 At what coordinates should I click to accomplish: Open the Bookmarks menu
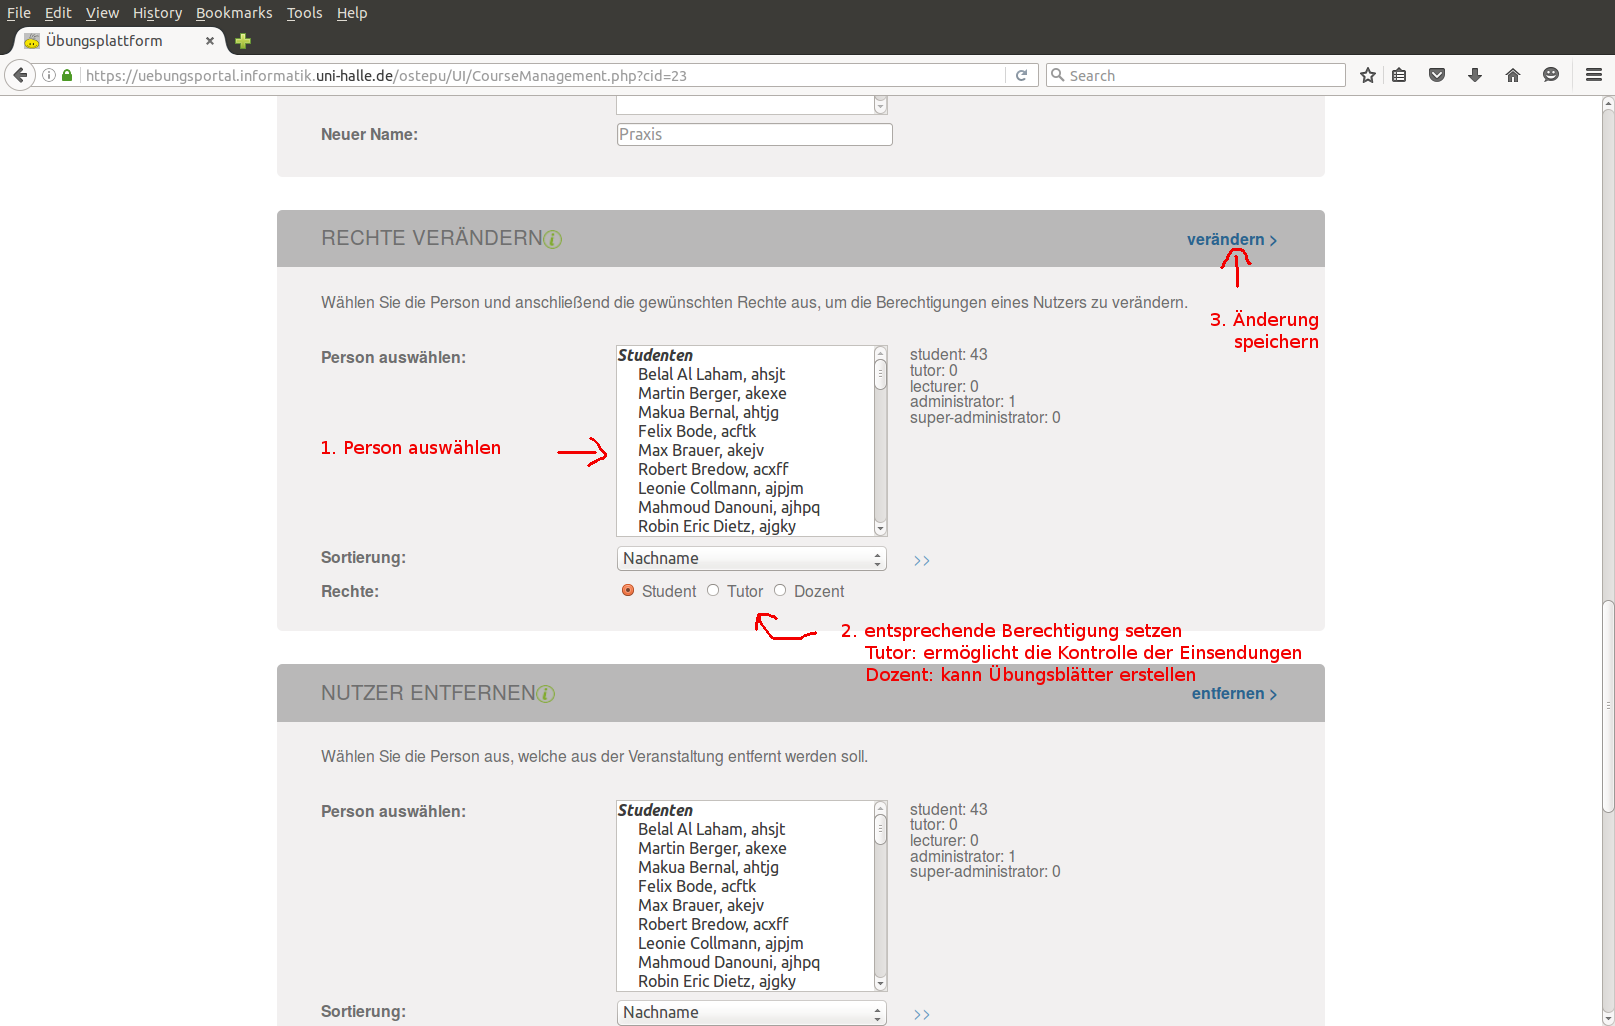point(234,13)
